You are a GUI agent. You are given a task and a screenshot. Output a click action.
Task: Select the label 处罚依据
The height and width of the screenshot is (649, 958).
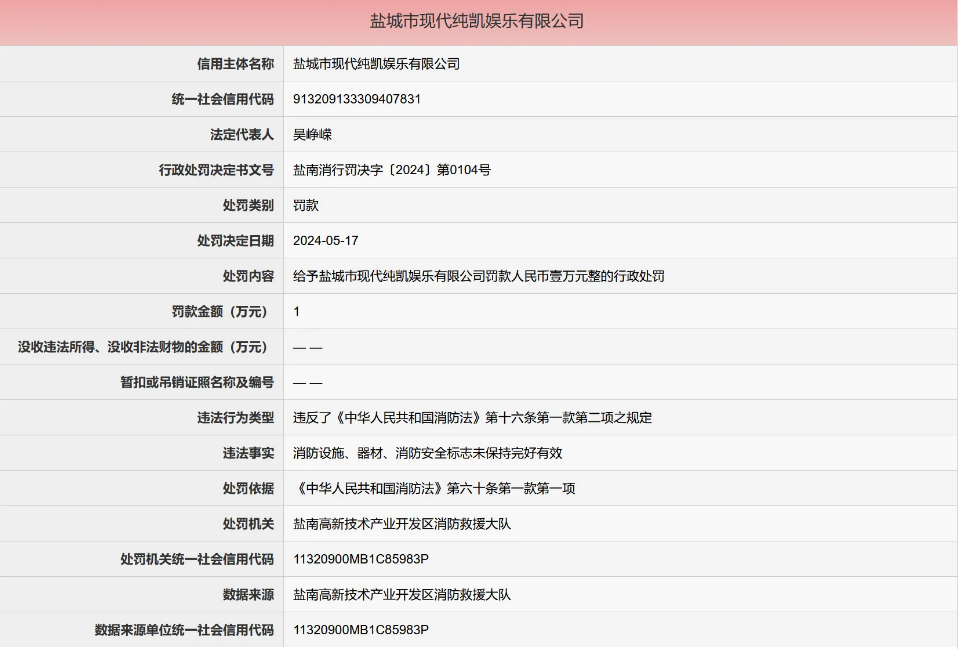click(248, 489)
